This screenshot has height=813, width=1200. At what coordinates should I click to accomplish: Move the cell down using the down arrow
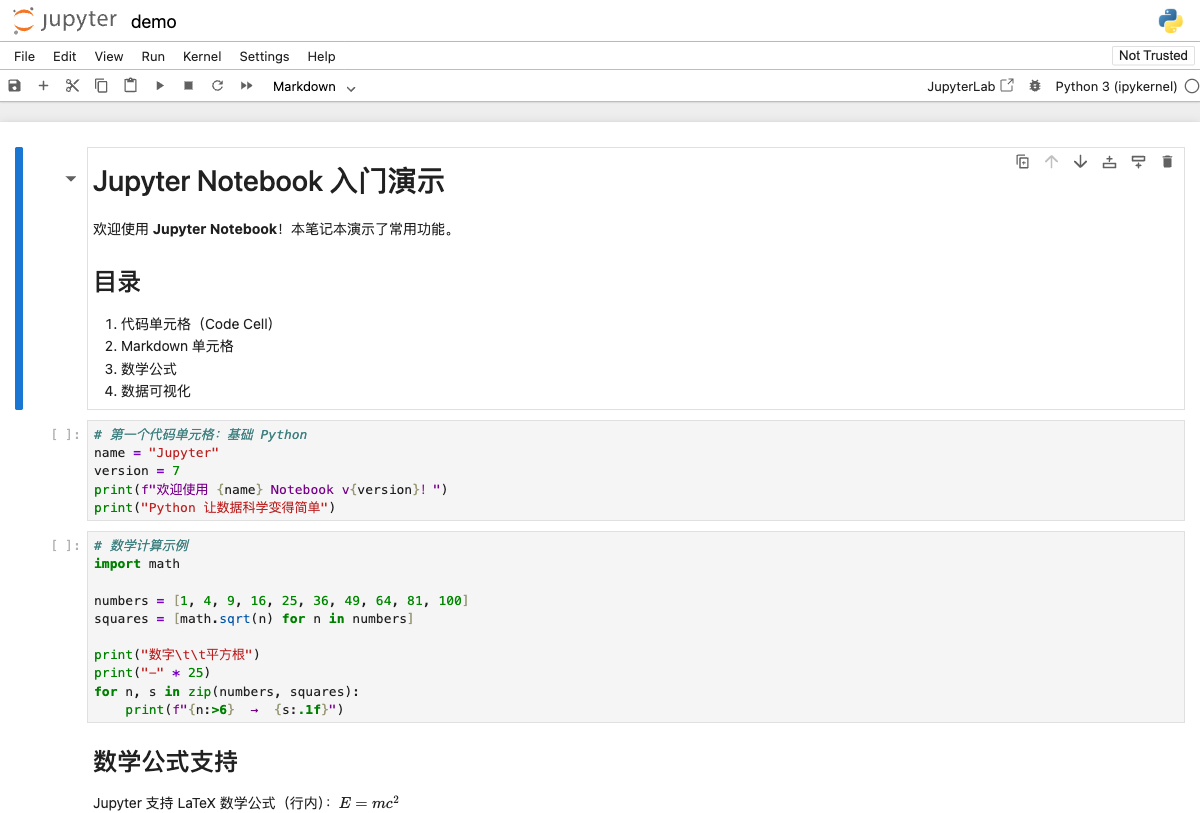coord(1080,161)
